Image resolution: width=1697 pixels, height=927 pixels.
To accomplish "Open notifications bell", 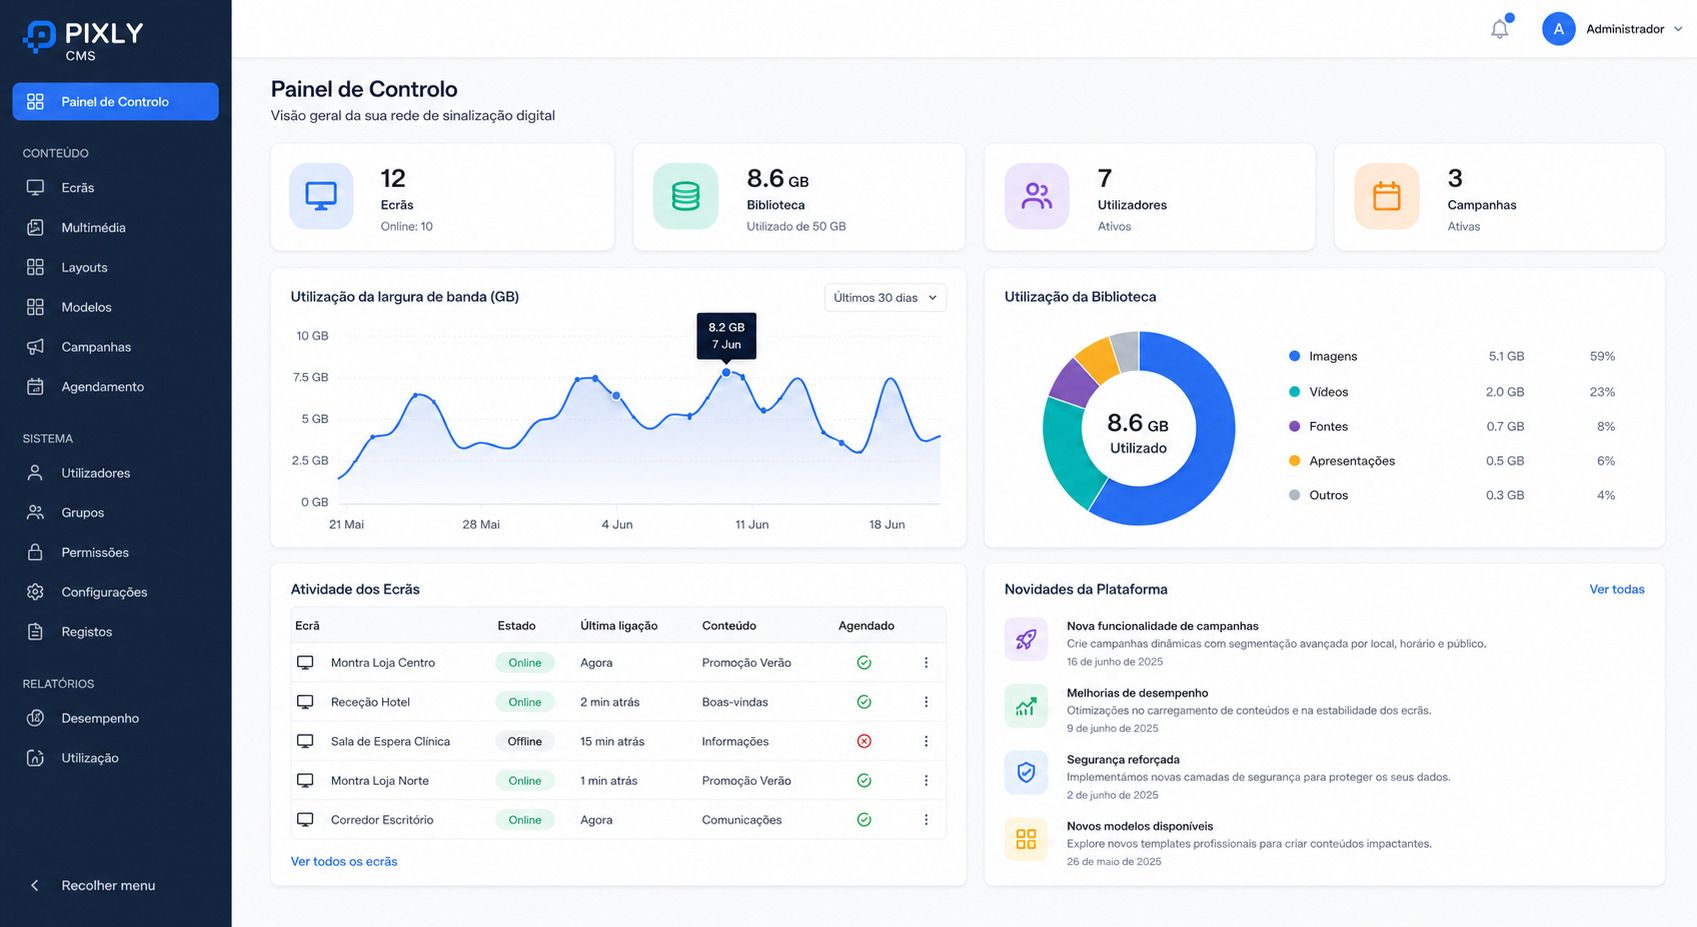I will 1499,29.
